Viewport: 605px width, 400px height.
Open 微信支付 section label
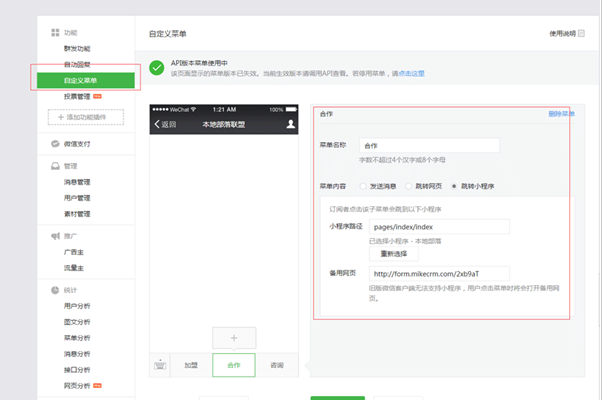(x=77, y=144)
